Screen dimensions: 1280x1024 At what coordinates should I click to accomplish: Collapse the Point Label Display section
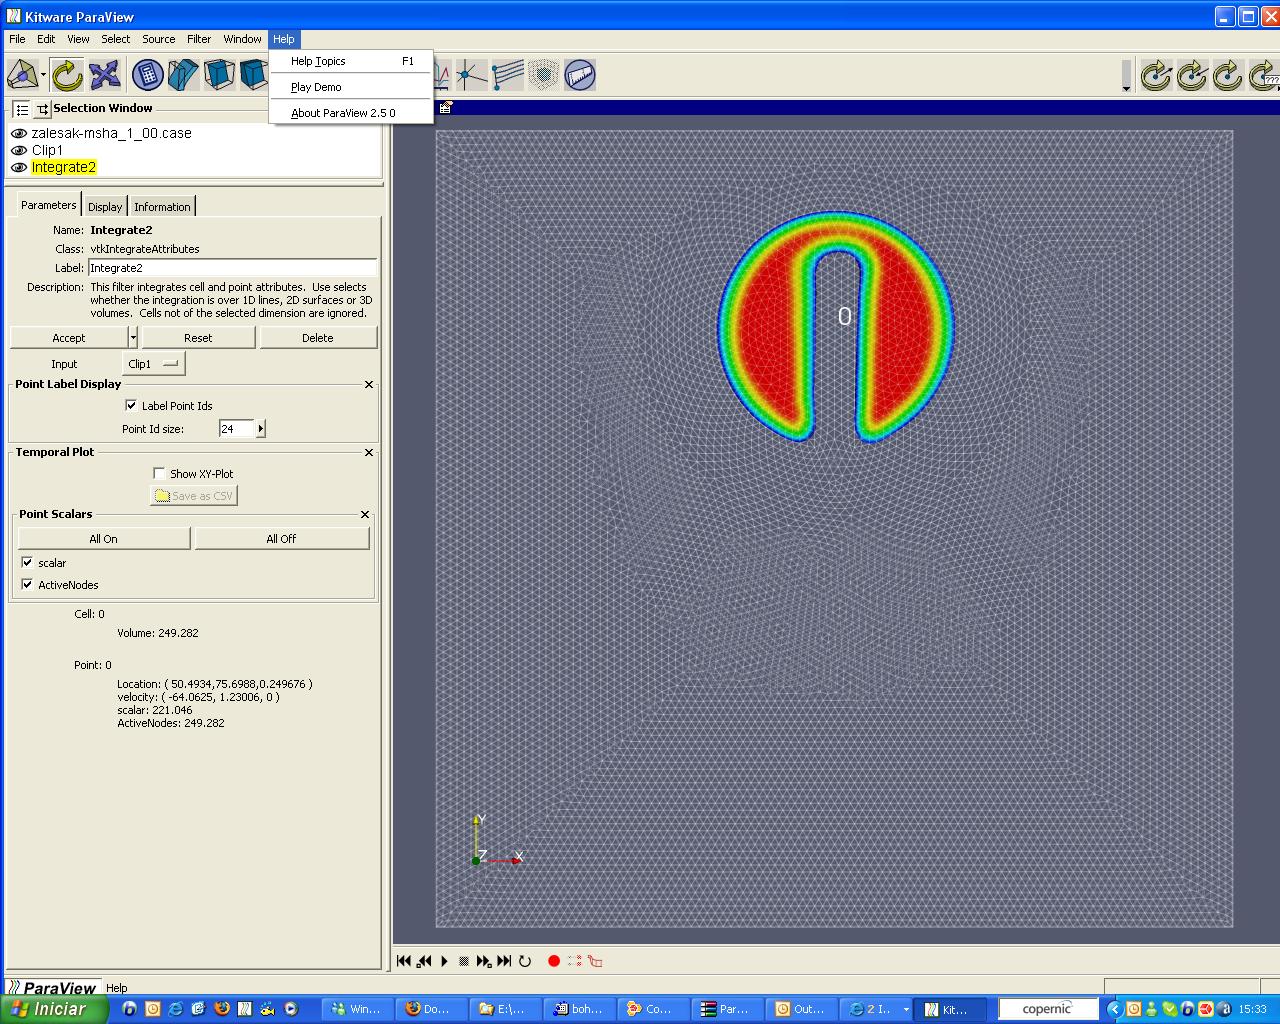tap(369, 384)
